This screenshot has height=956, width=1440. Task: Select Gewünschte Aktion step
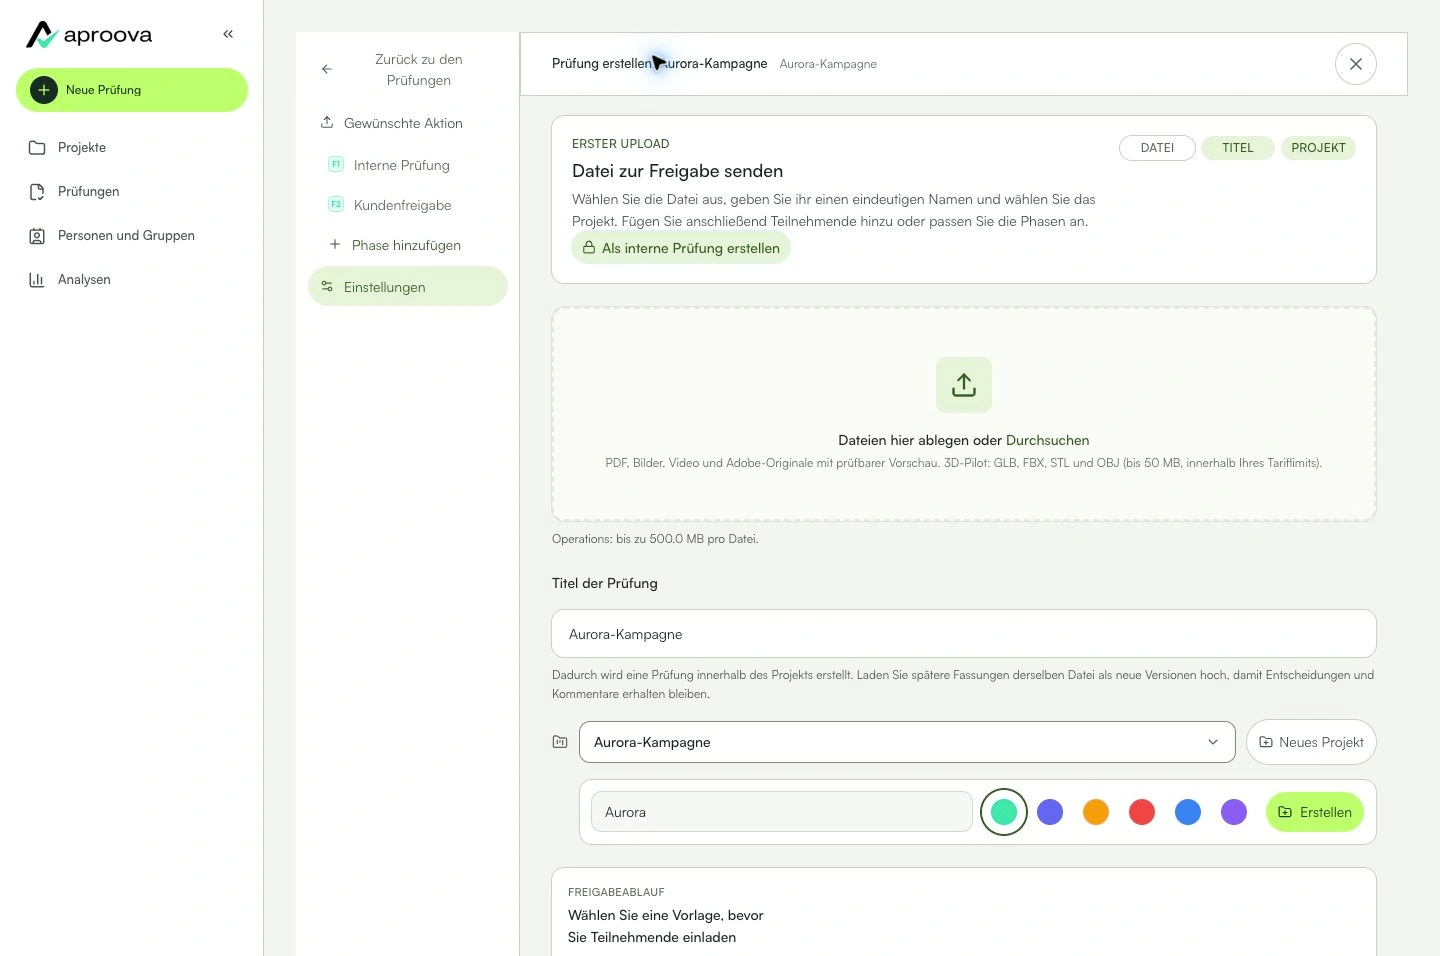[408, 123]
